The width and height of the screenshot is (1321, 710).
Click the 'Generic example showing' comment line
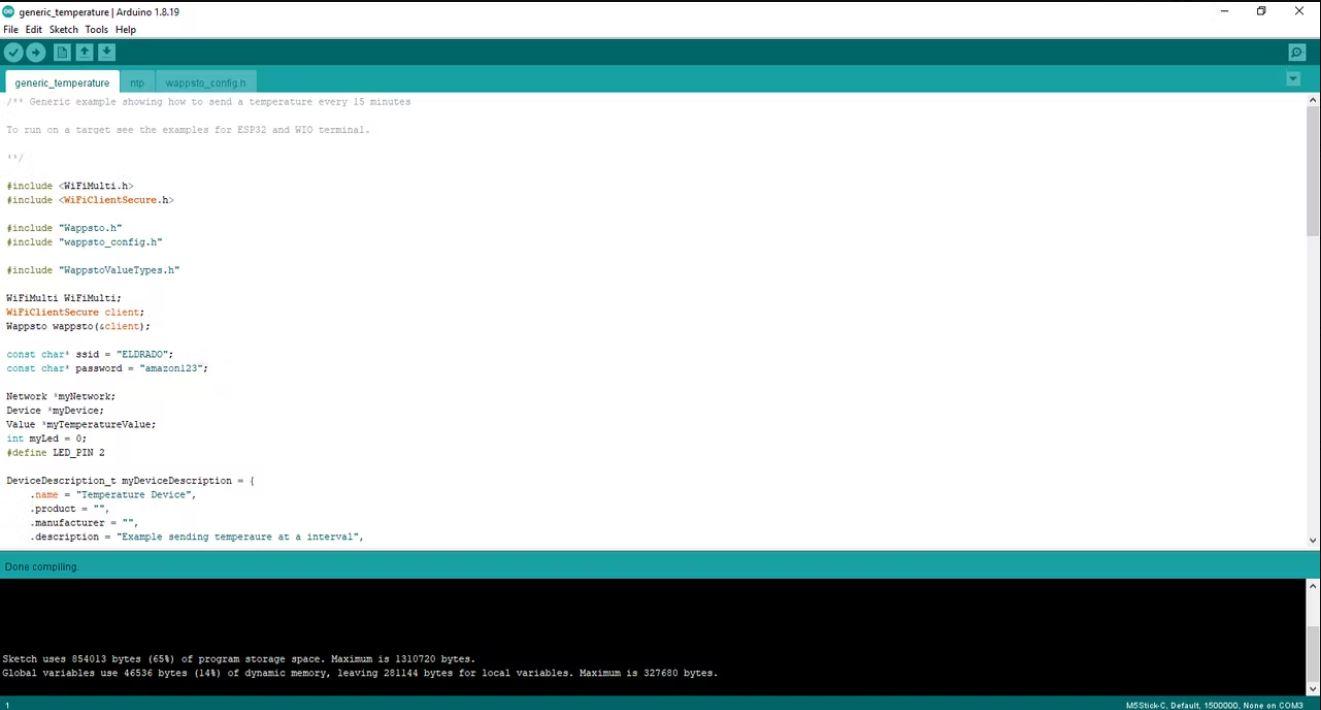click(208, 102)
